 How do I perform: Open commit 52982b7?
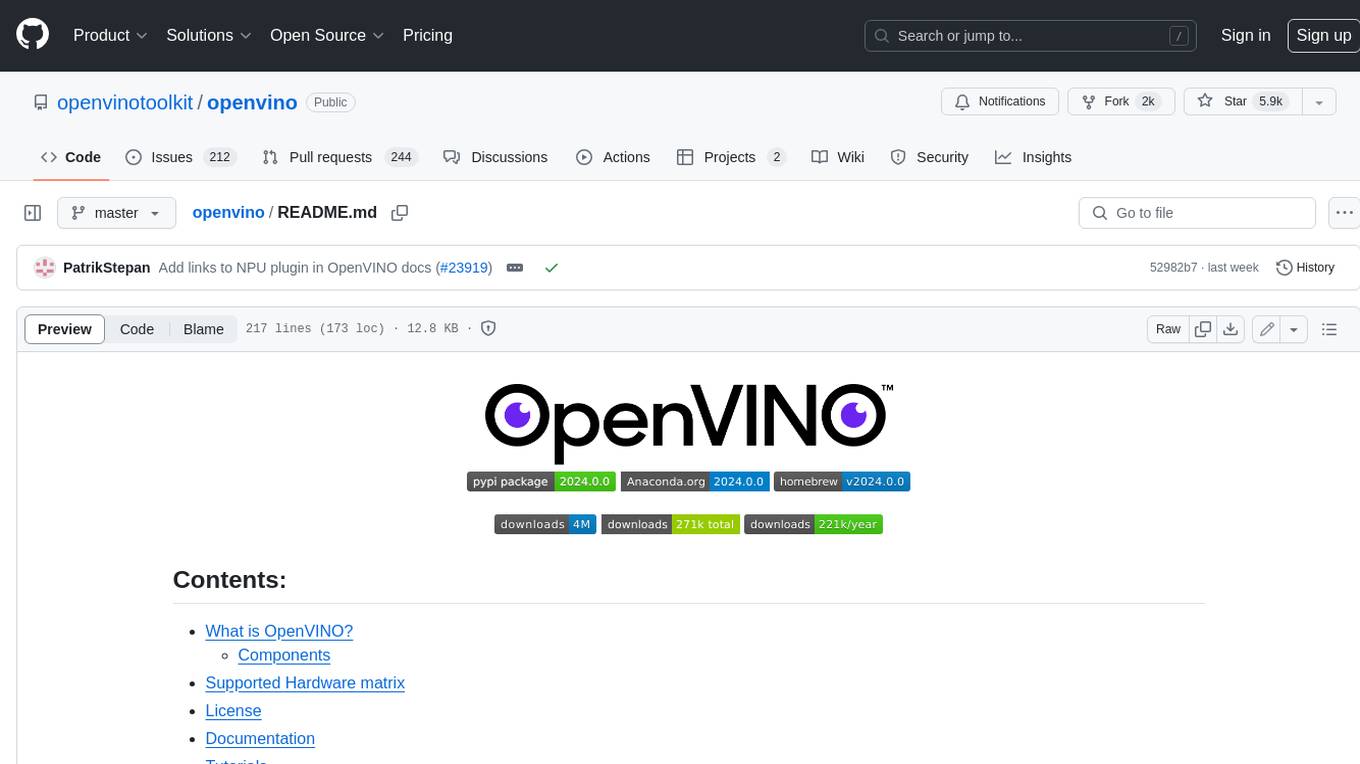(1173, 268)
